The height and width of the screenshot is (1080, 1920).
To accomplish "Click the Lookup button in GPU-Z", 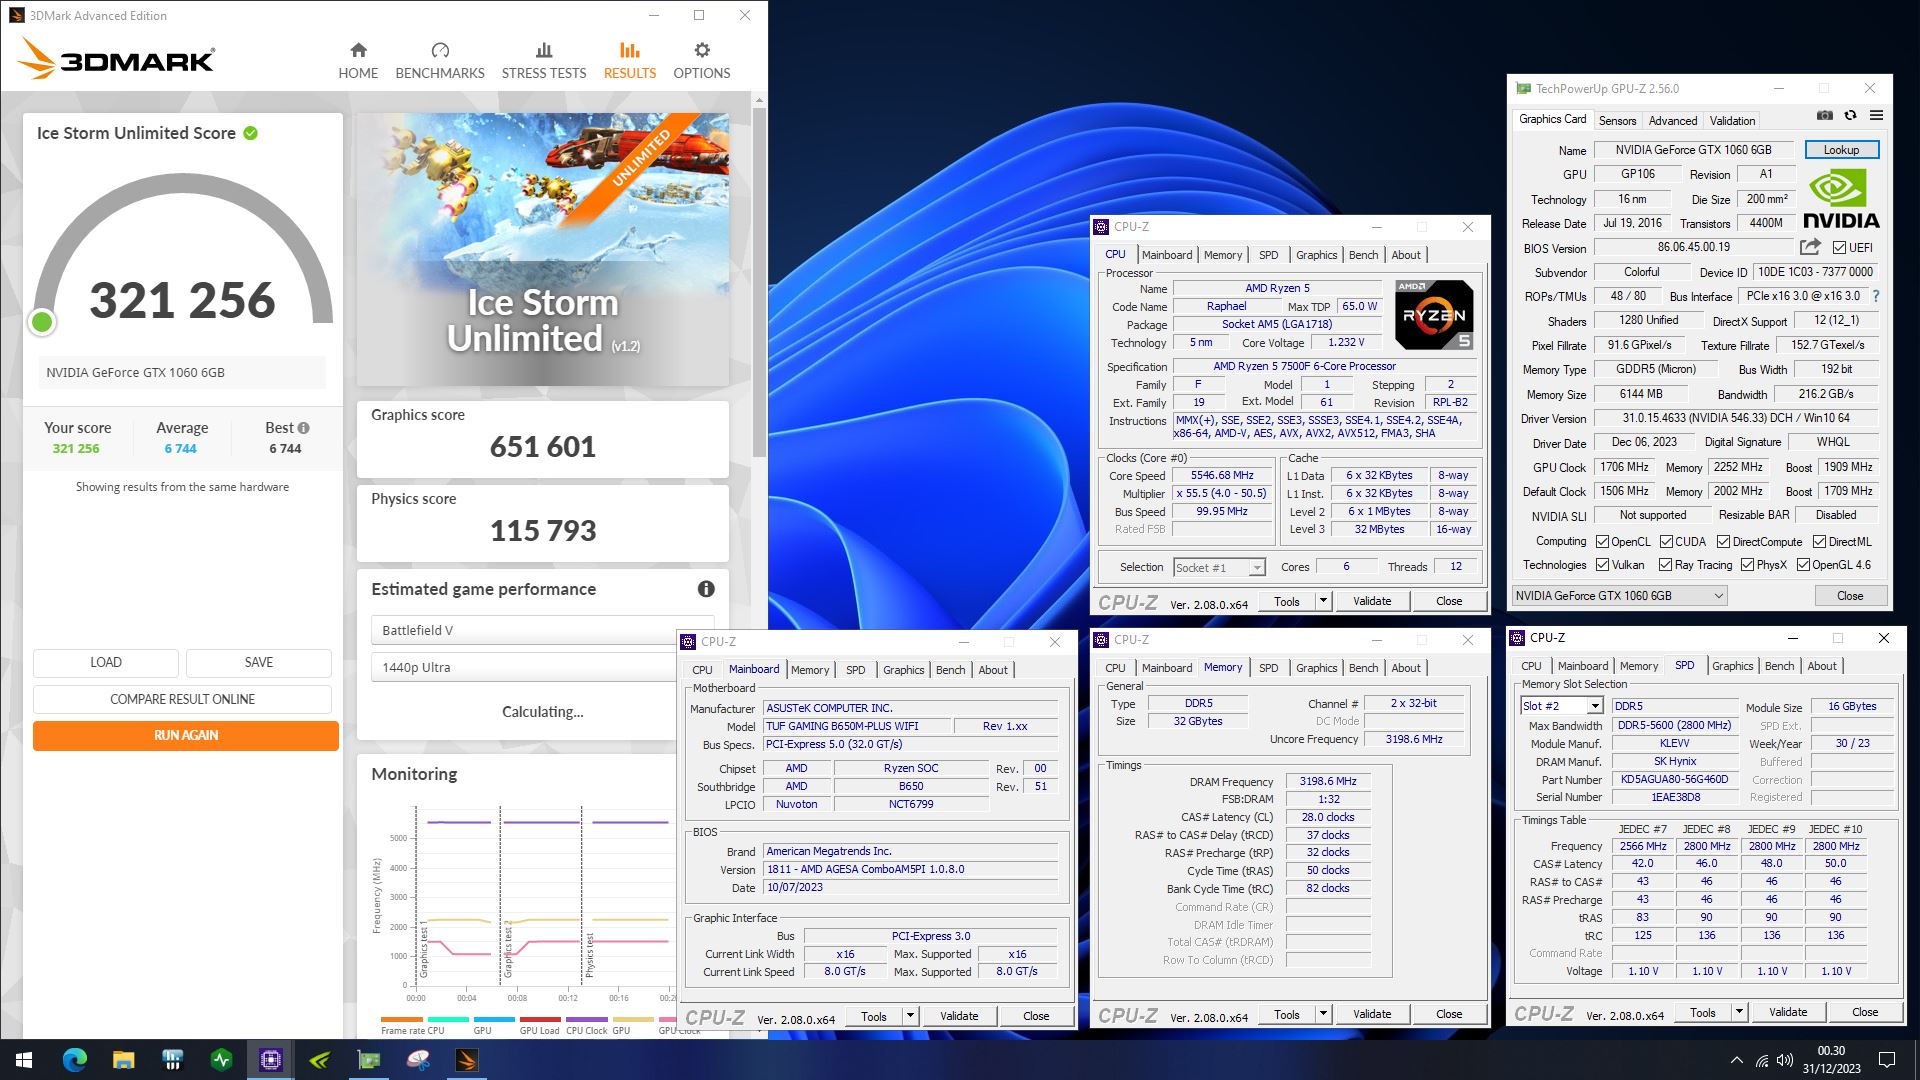I will pyautogui.click(x=1841, y=150).
